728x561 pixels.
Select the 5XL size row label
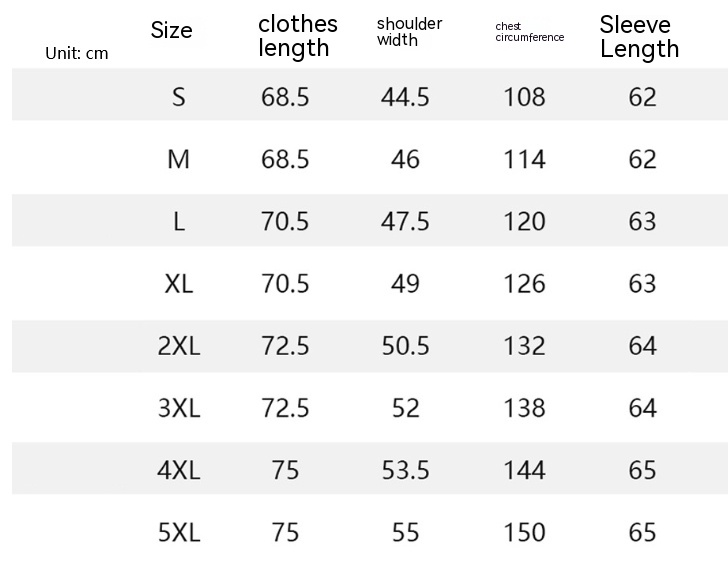[x=179, y=532]
